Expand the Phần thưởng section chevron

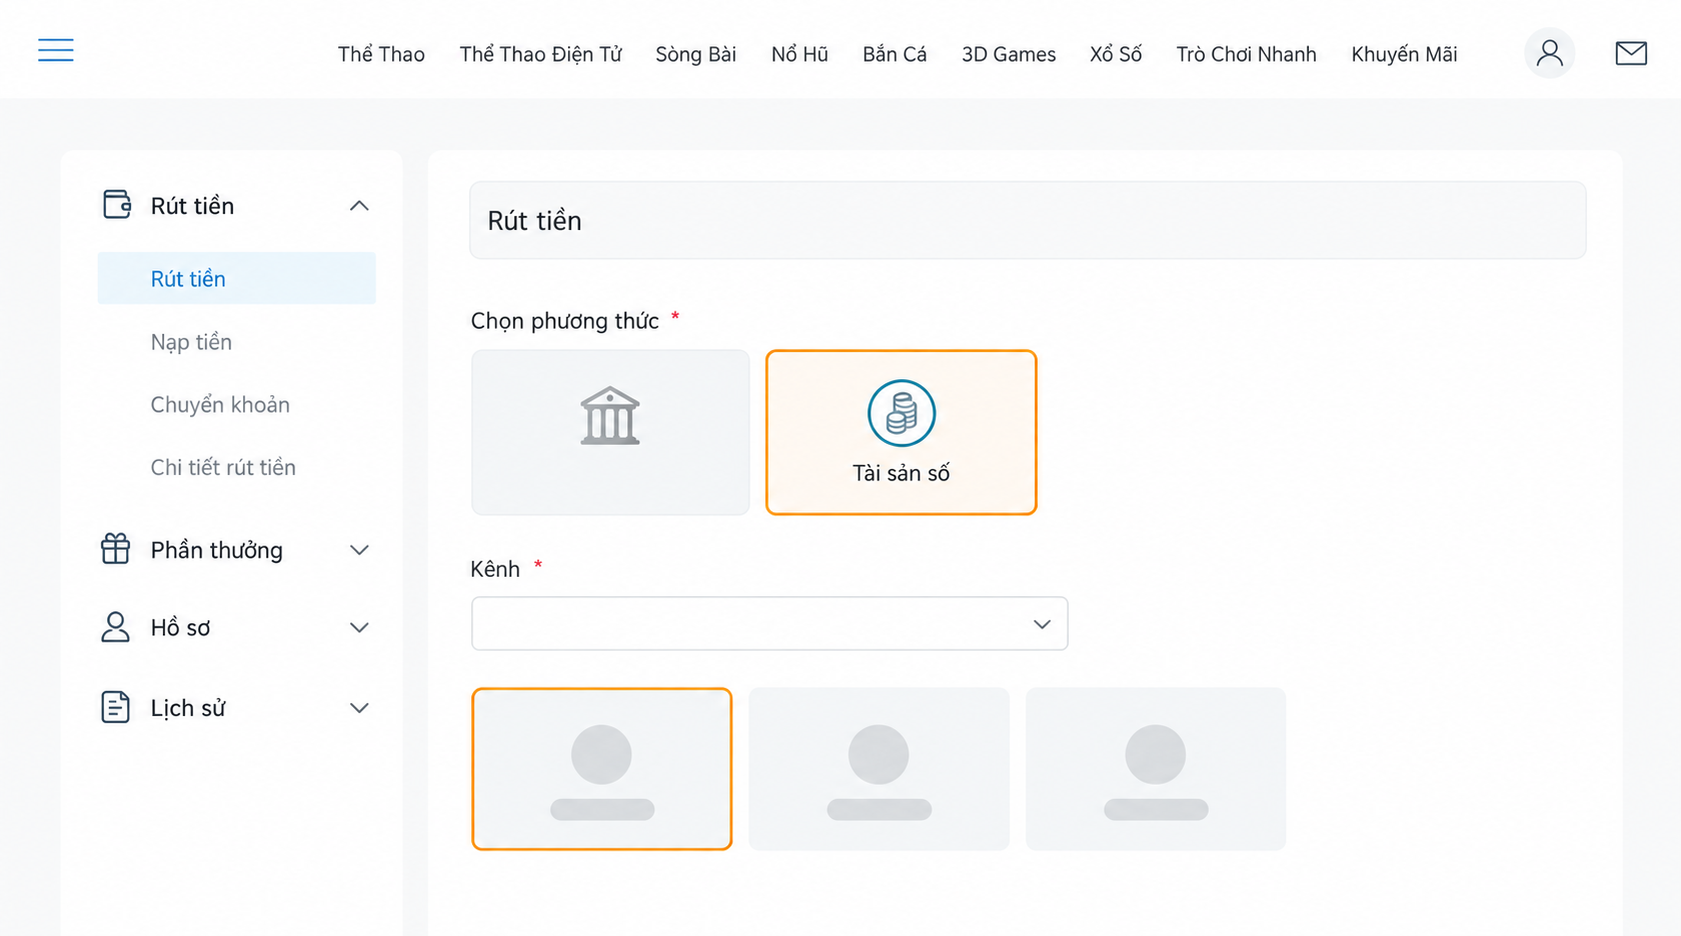coord(359,550)
